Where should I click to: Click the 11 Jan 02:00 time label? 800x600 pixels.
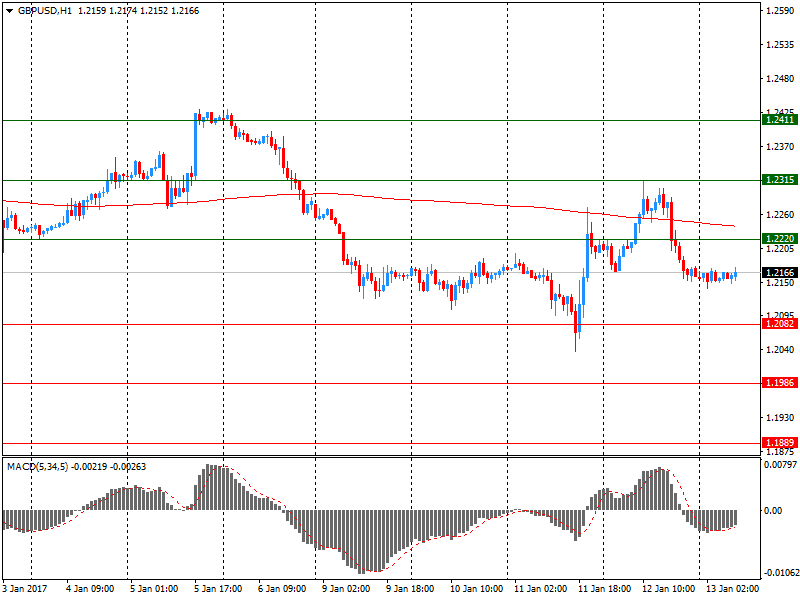pos(540,589)
